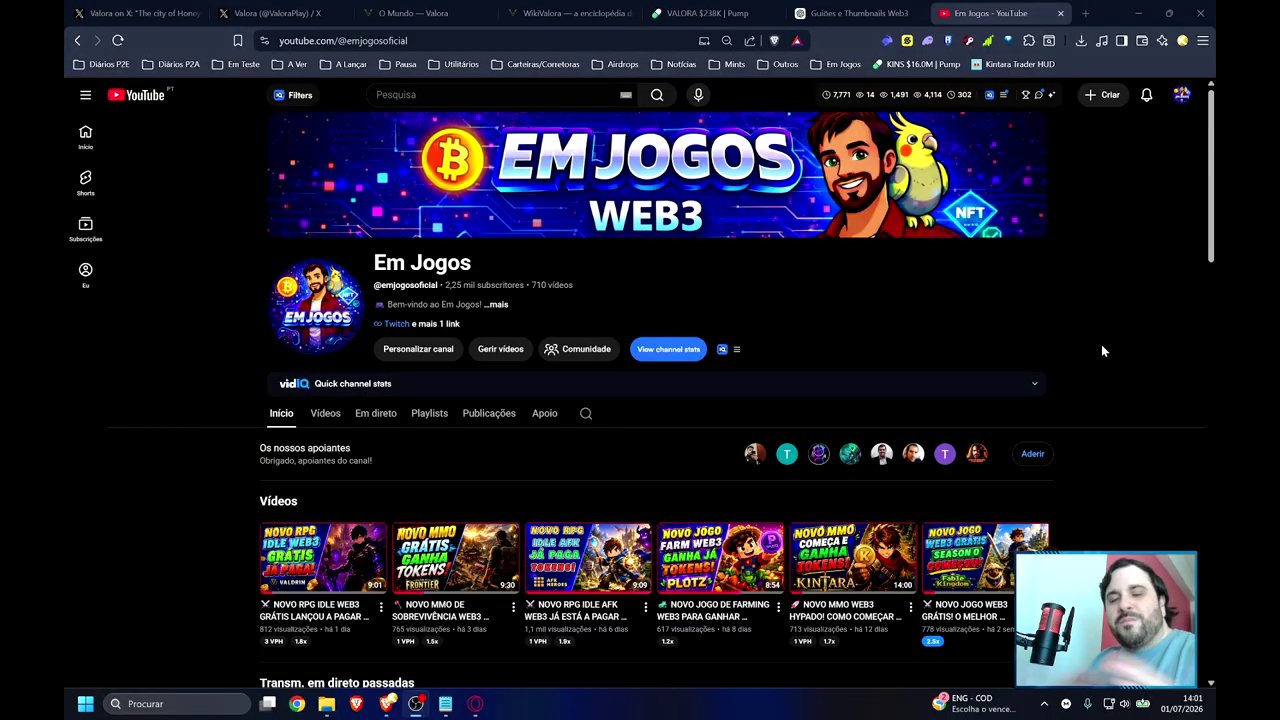The image size is (1280, 720).
Task: Show hidden system tray icons
Action: click(x=1044, y=704)
